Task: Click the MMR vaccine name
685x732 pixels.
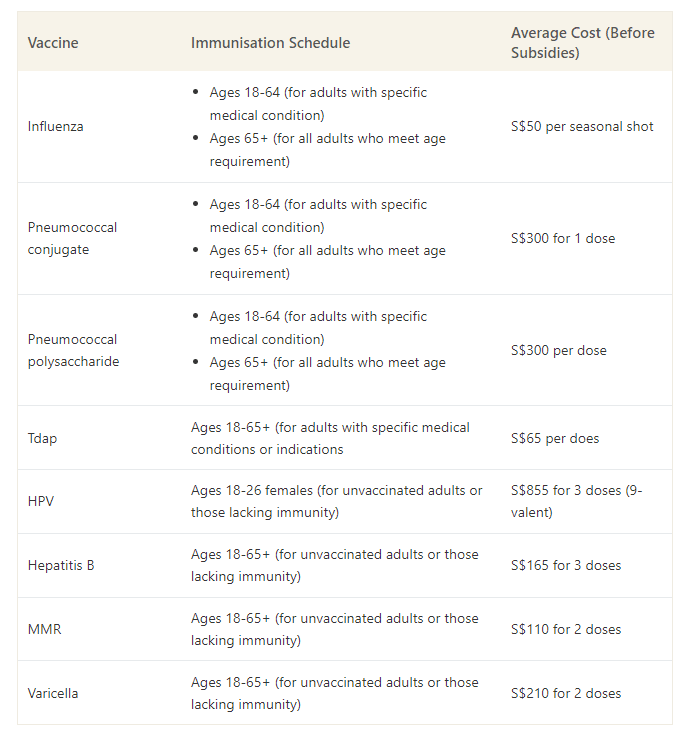Action: 44,630
